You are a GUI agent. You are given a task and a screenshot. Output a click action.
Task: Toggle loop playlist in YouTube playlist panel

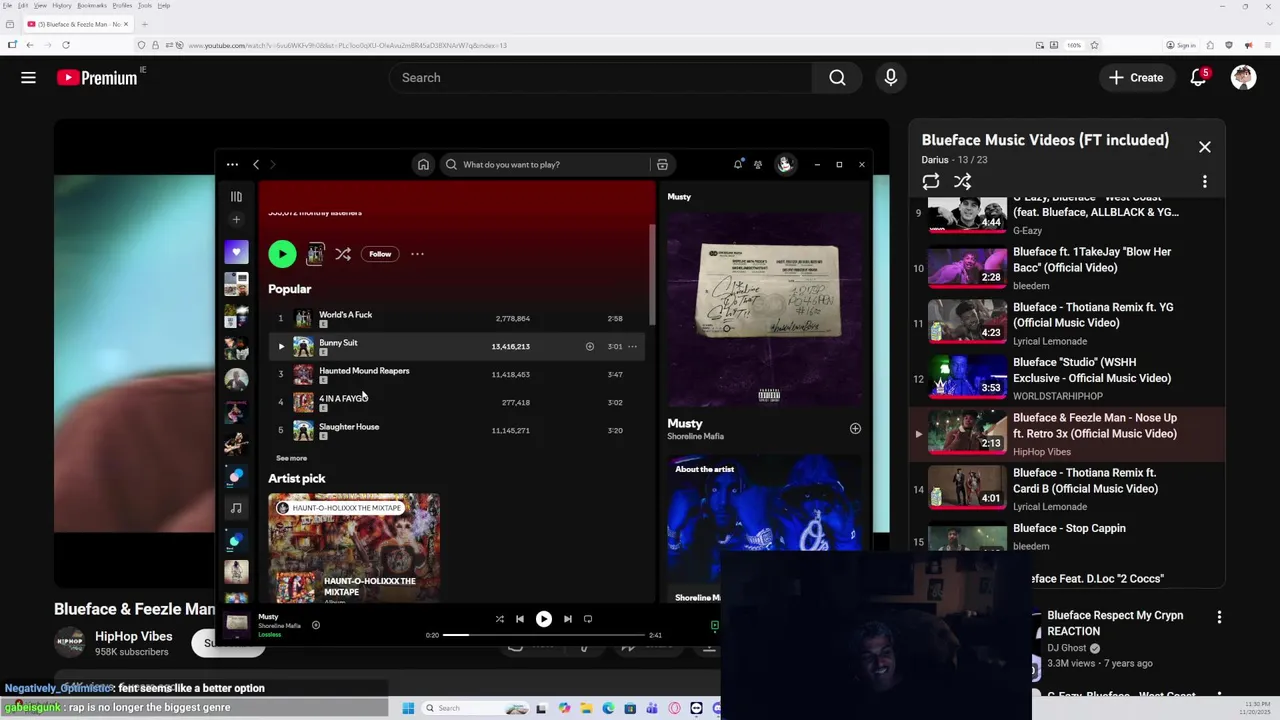pyautogui.click(x=931, y=181)
